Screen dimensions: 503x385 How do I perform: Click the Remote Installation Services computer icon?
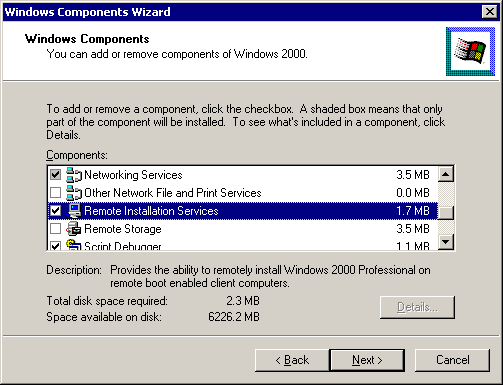75,211
